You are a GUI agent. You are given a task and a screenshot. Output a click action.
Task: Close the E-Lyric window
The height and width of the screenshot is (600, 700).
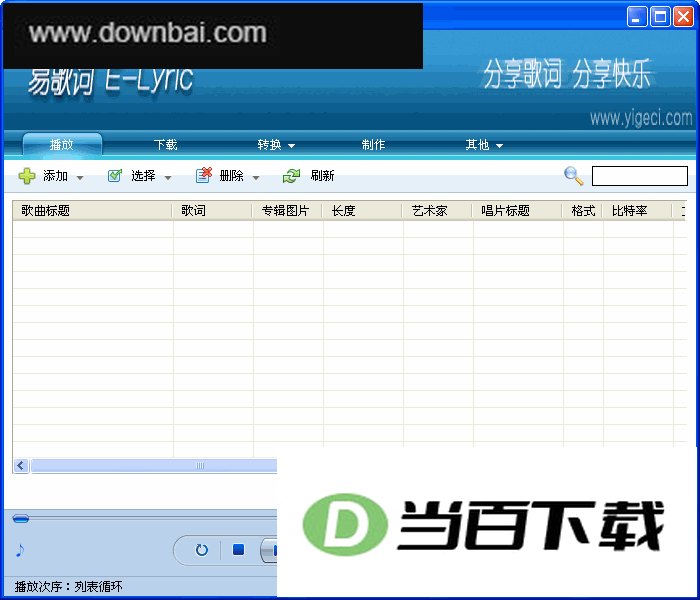point(683,17)
